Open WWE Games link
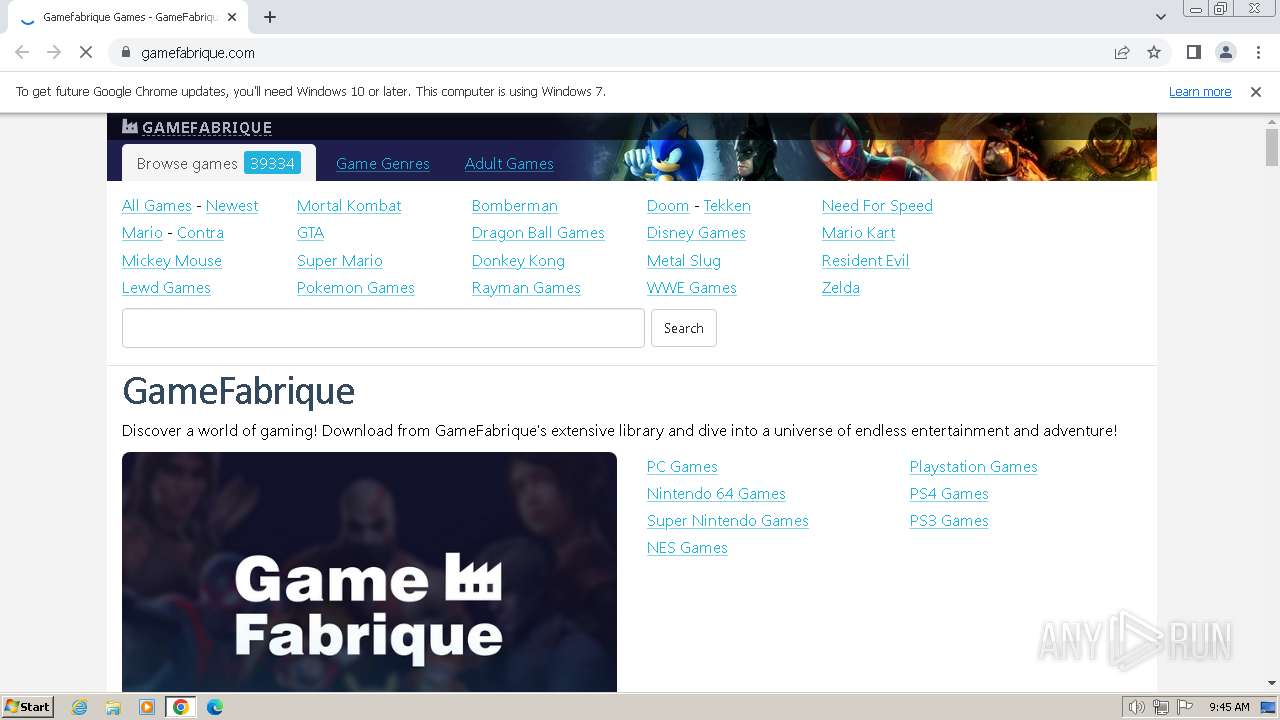 click(692, 288)
